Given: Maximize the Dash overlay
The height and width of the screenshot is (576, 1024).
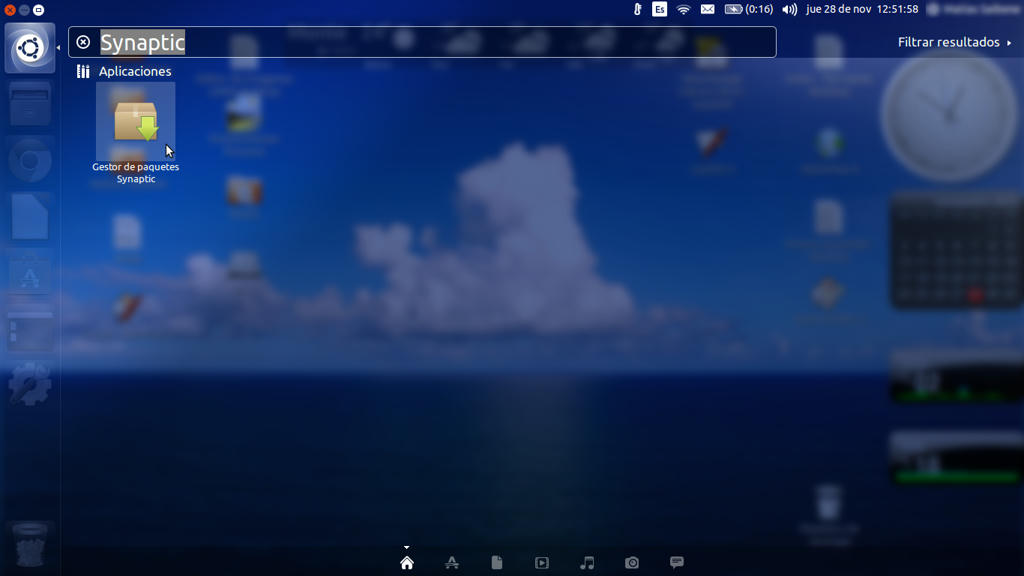Looking at the screenshot, I should coord(39,10).
